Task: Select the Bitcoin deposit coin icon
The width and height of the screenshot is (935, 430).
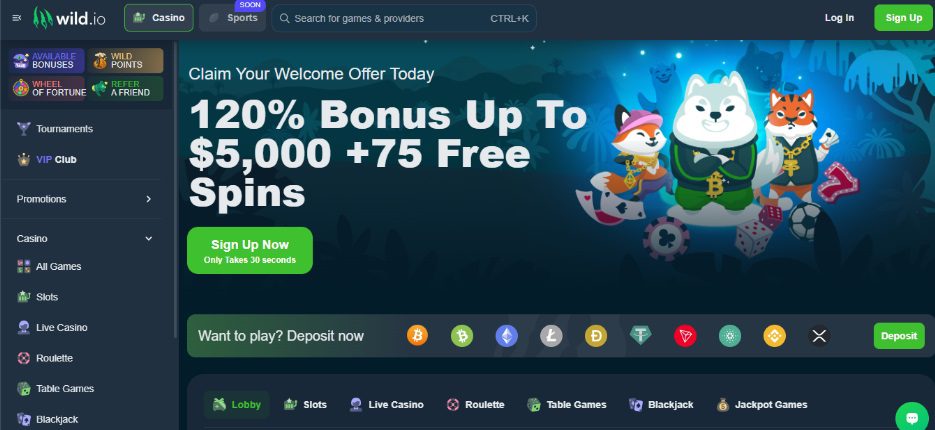Action: pos(417,336)
